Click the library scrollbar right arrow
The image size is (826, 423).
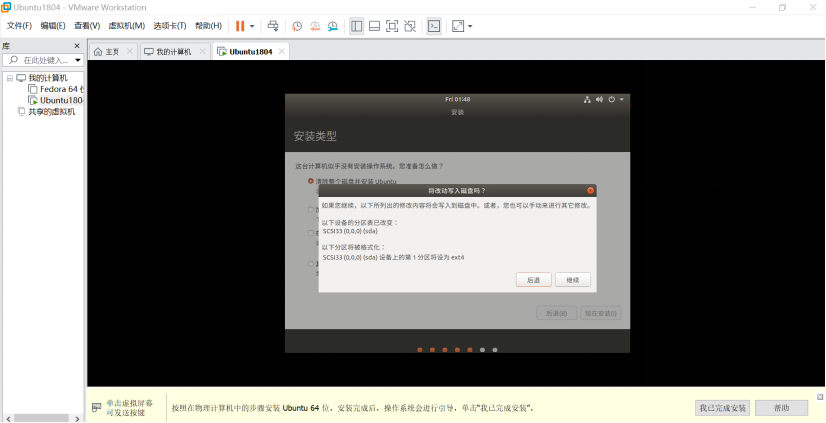click(77, 418)
